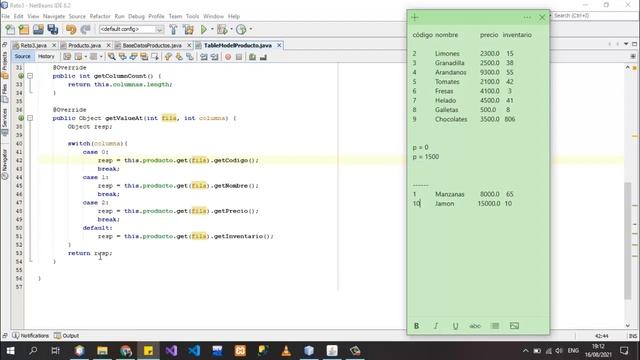640x360 pixels.
Task: Open the Navigate menu
Action: (54, 16)
